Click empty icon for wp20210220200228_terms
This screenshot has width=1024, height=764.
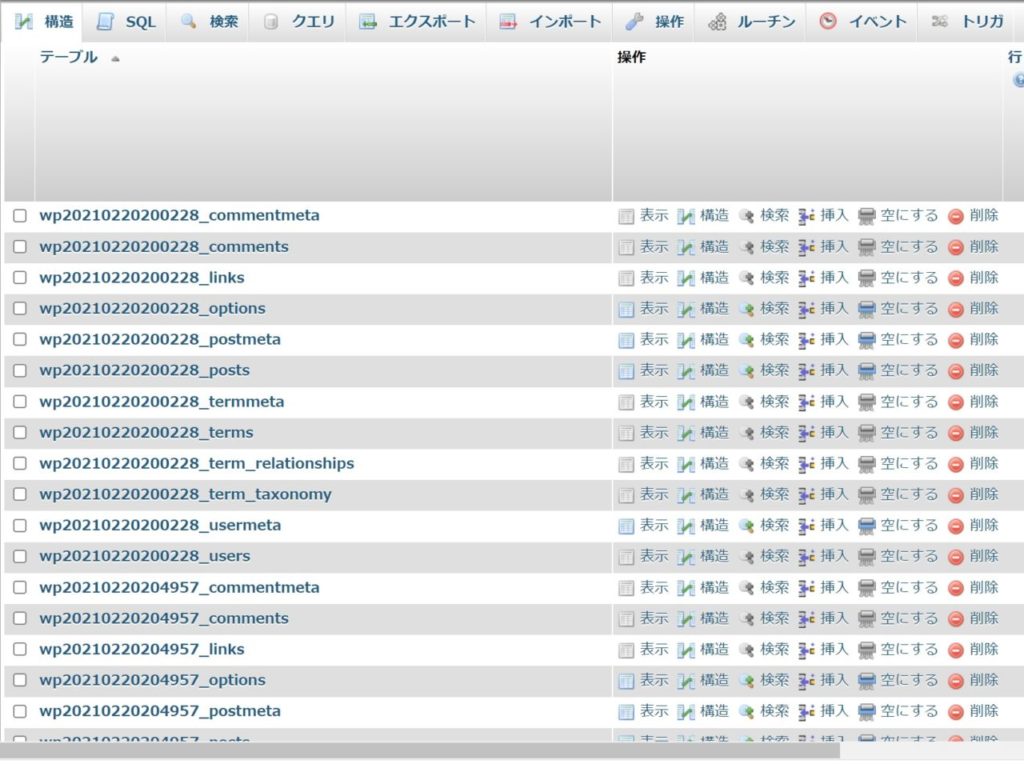tap(867, 433)
